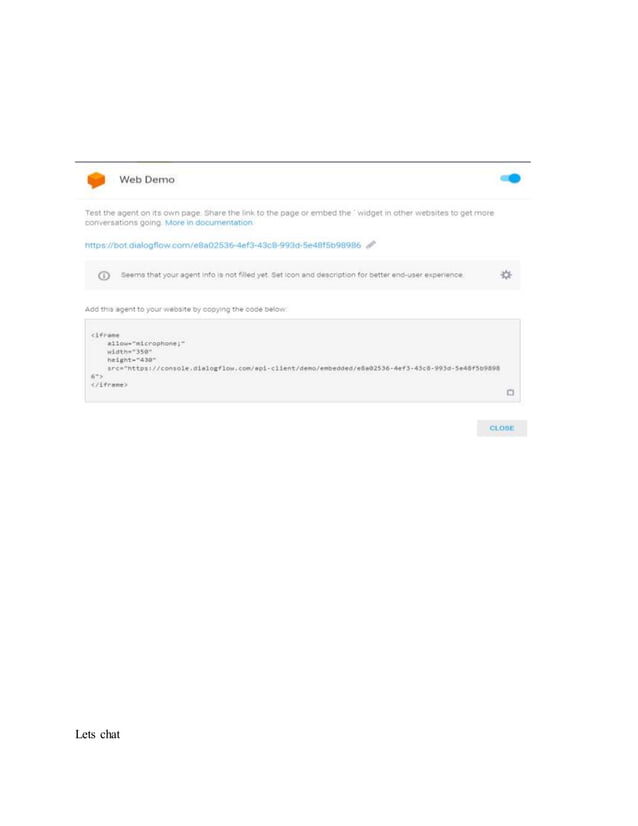Click the height="430" line in the code
This screenshot has width=638, height=826.
click(x=131, y=360)
